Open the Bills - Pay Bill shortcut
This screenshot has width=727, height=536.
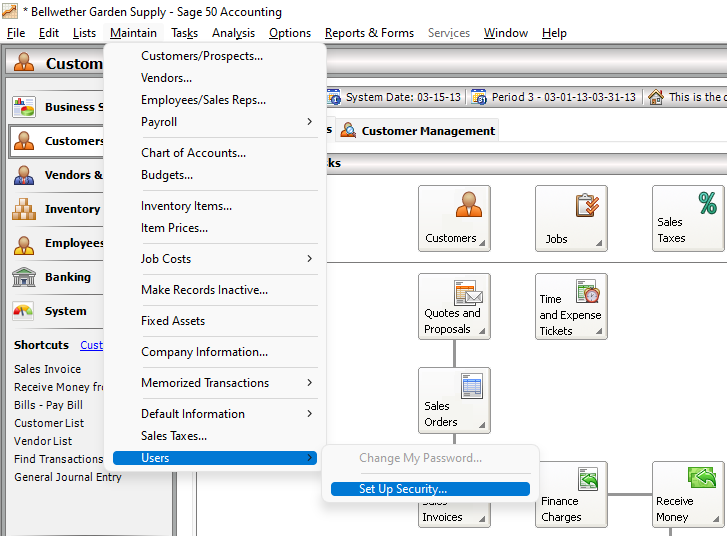tap(48, 405)
